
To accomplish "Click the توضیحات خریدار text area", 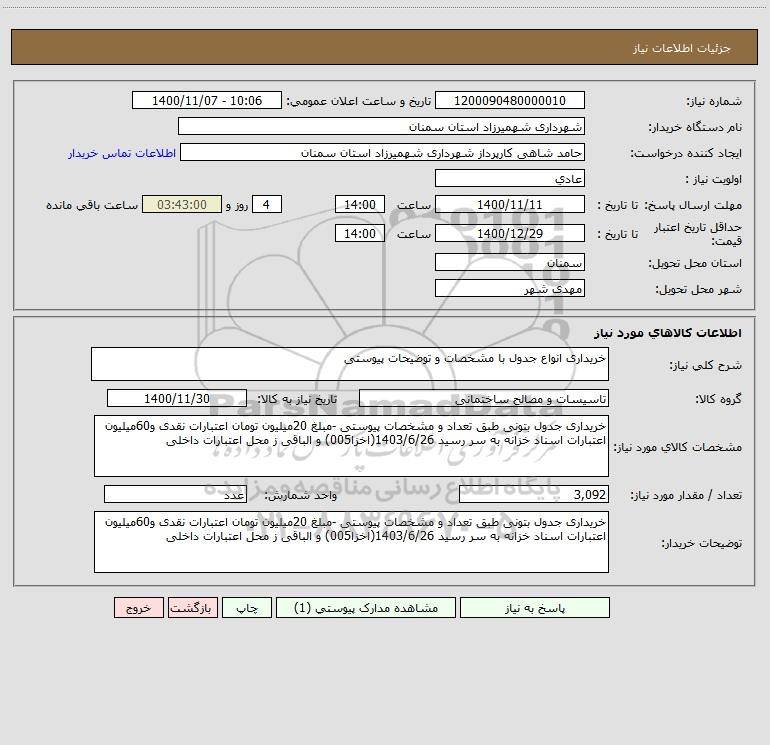I will (351, 542).
